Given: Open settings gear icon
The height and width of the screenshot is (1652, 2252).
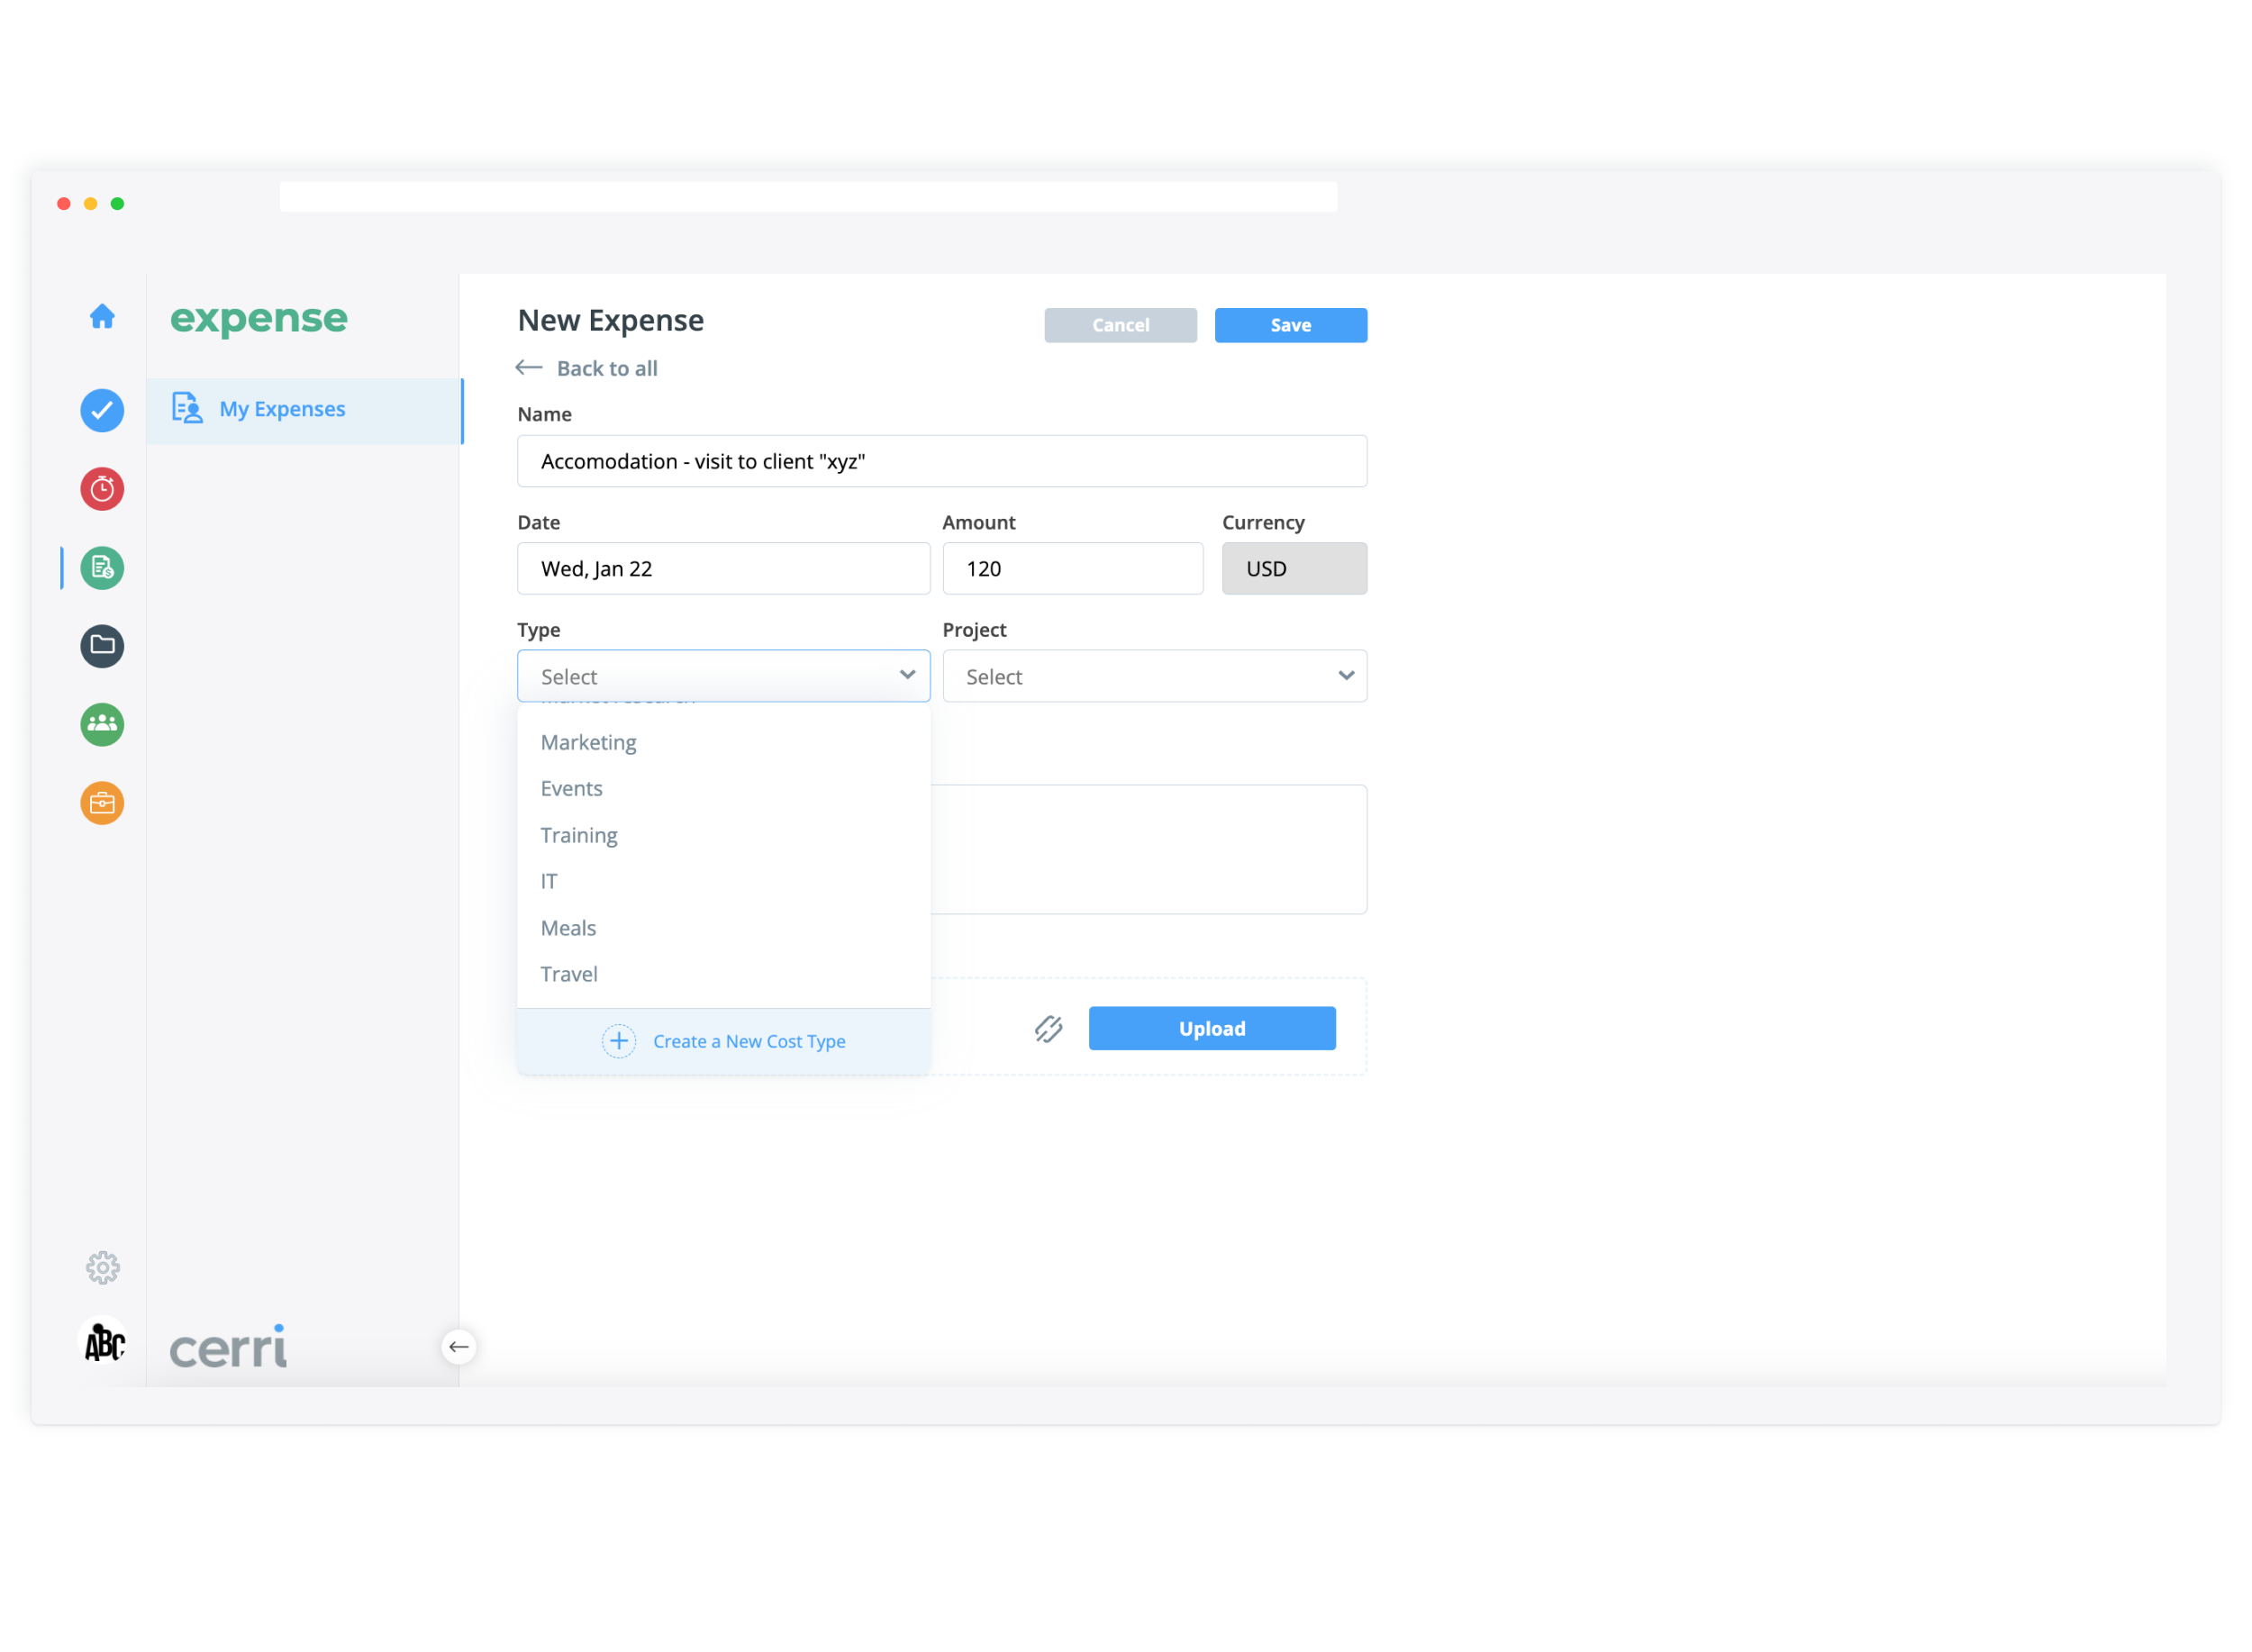Looking at the screenshot, I should (102, 1268).
